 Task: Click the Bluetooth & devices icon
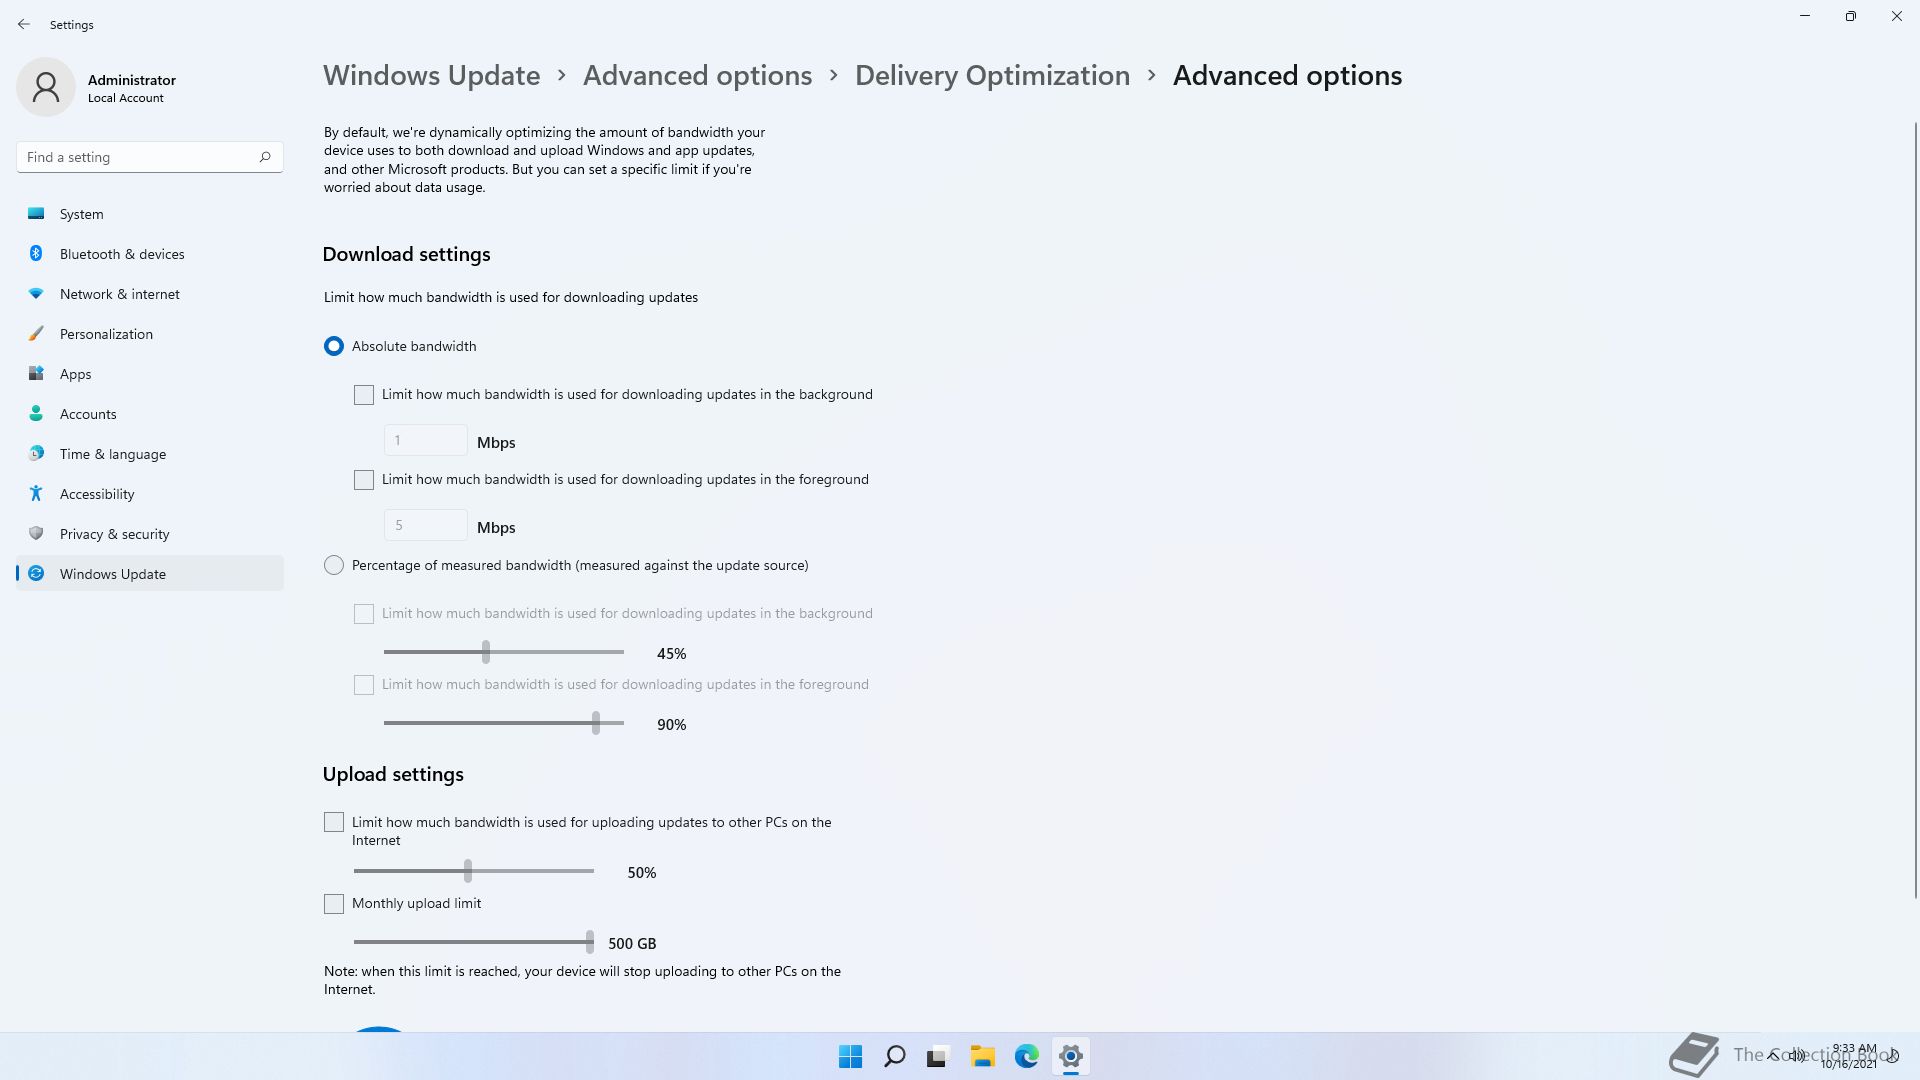[x=36, y=254]
